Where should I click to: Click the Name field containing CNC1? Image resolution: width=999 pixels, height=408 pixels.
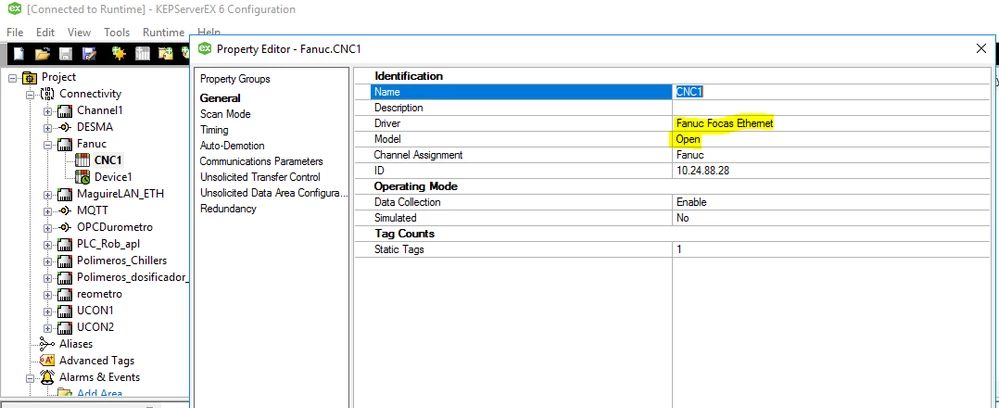pos(831,92)
